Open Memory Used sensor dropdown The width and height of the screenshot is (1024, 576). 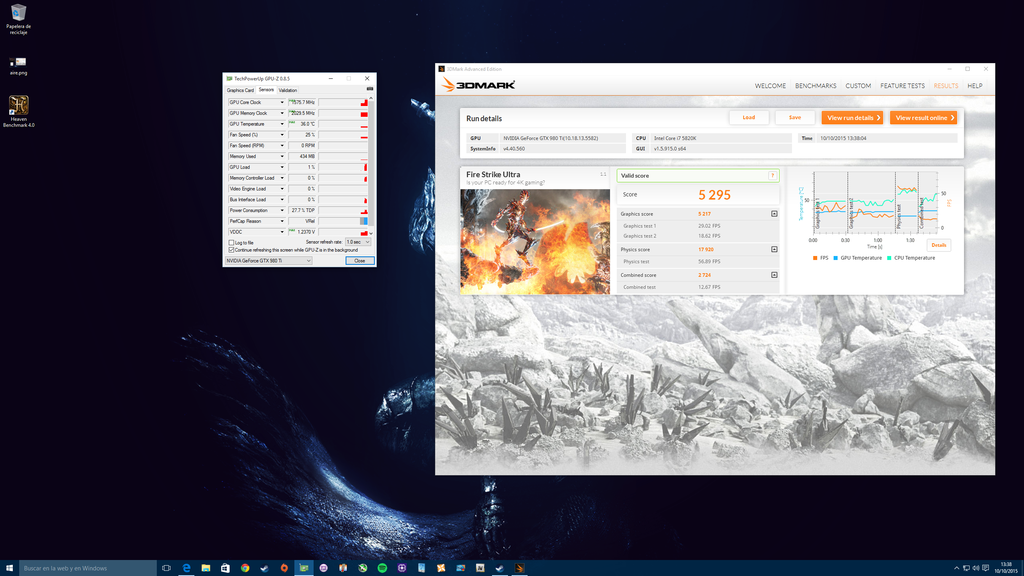282,156
